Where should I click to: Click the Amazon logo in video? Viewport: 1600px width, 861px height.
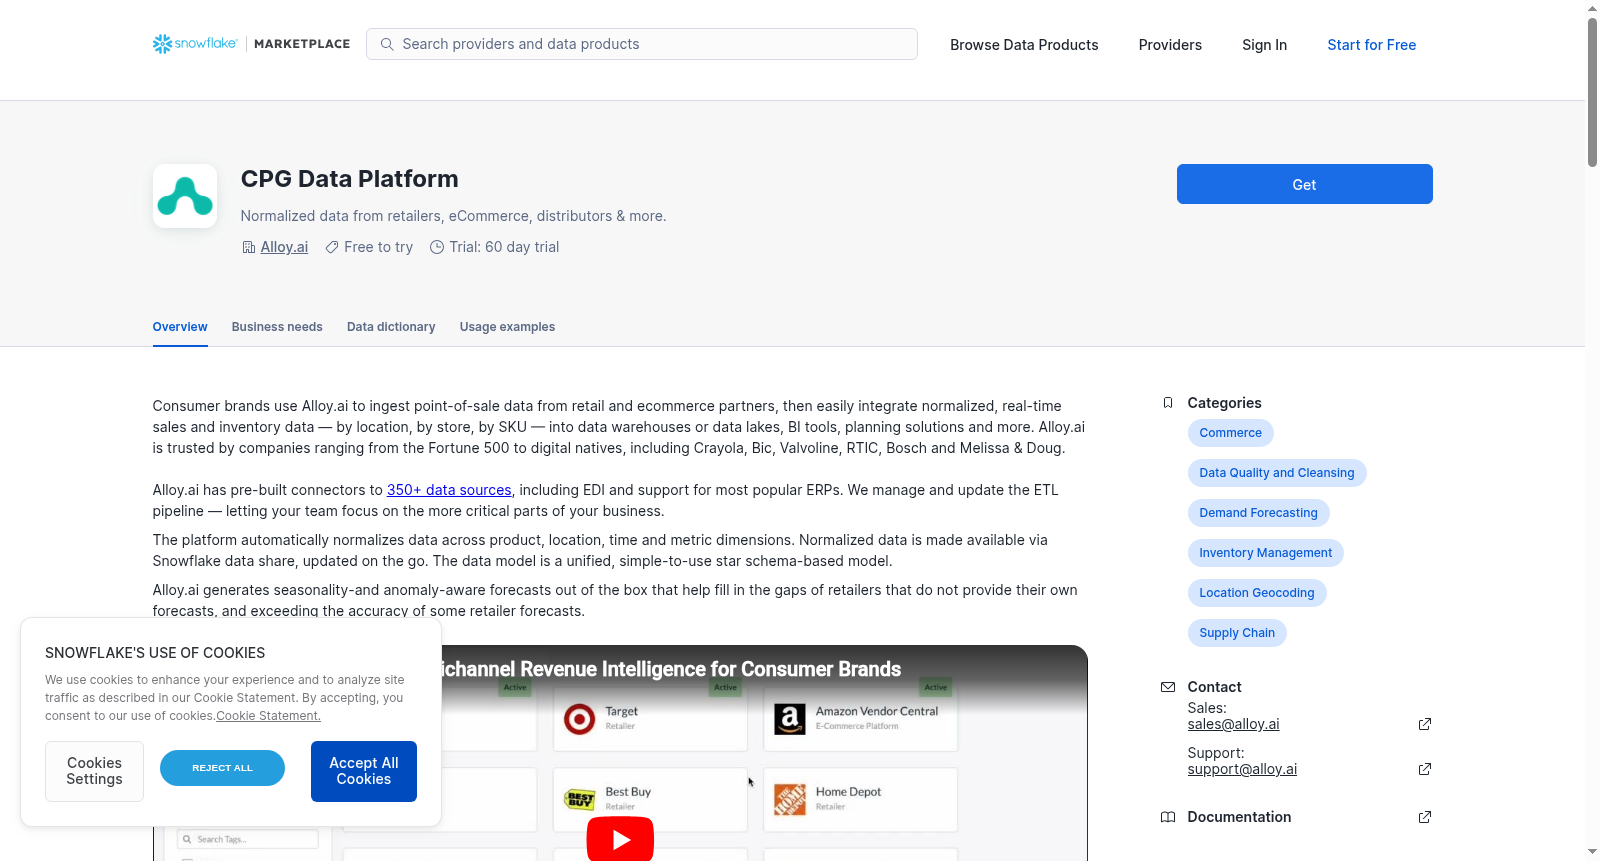tap(790, 719)
